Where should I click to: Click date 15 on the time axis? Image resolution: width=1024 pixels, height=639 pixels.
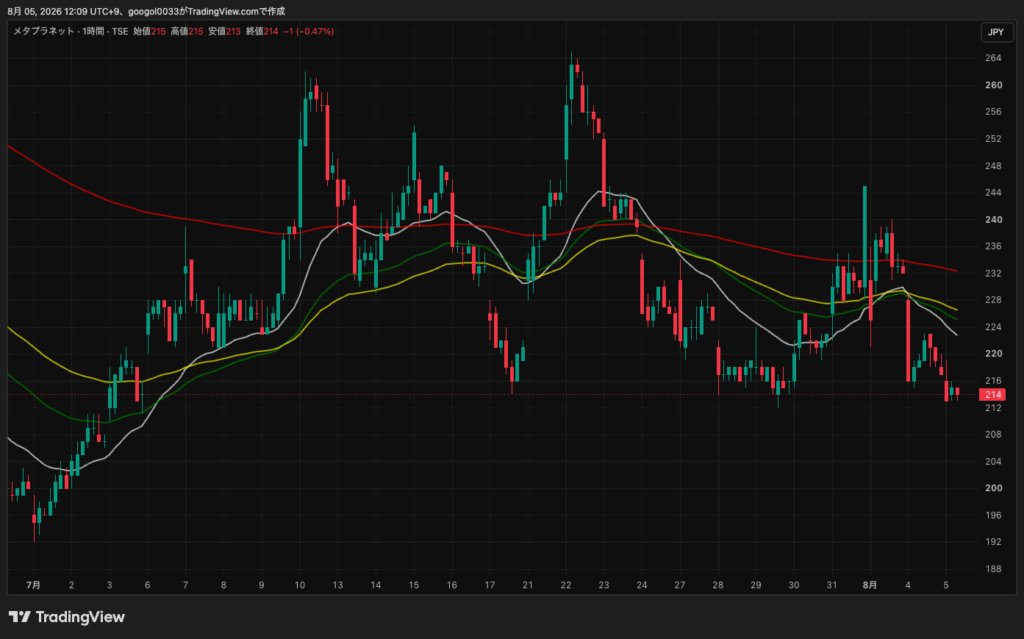tap(413, 585)
